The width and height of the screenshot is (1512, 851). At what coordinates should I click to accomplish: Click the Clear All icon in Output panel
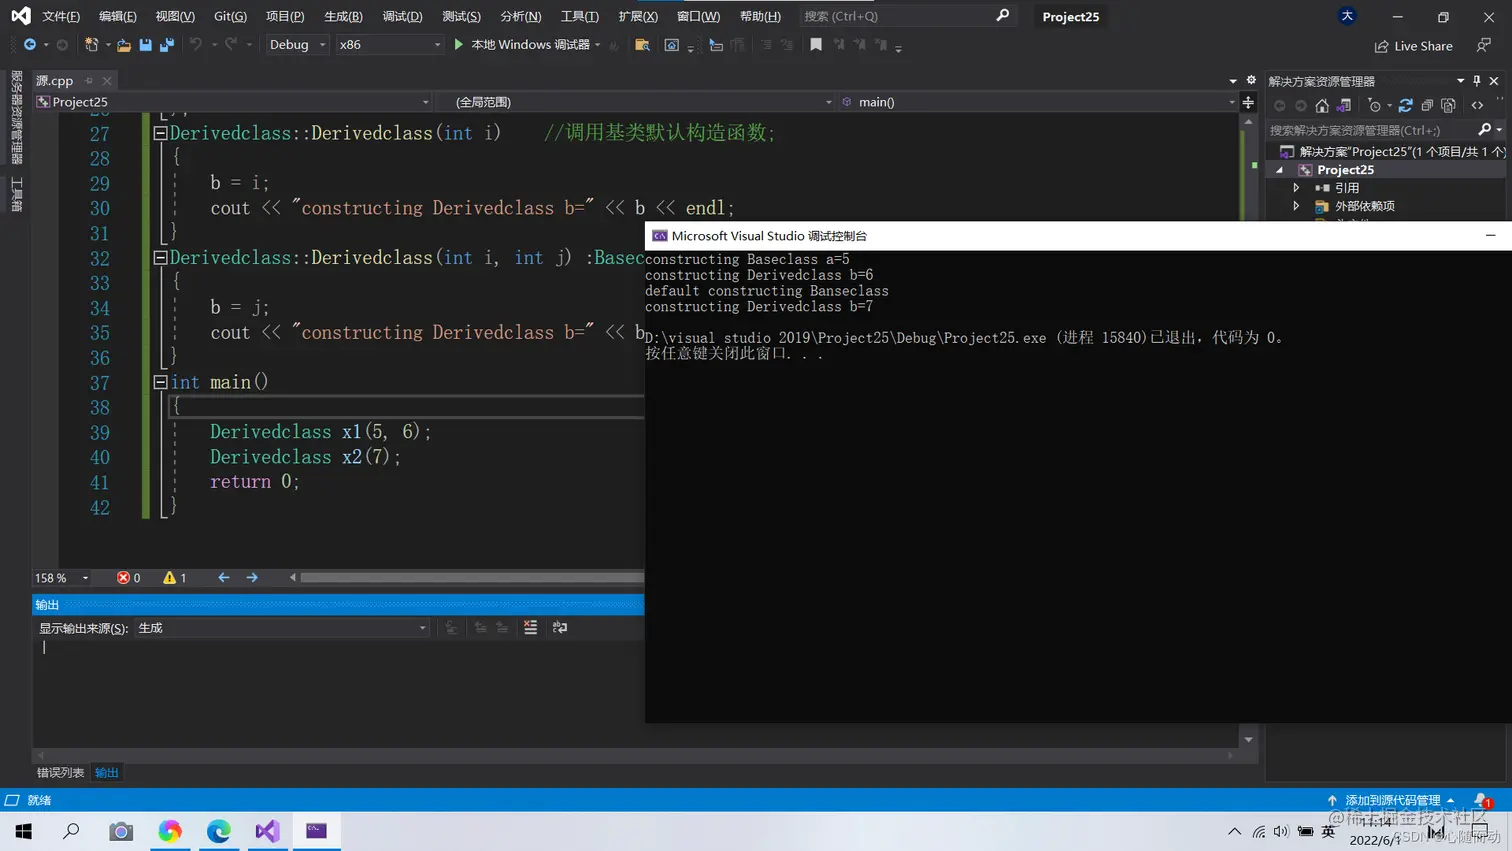(530, 628)
